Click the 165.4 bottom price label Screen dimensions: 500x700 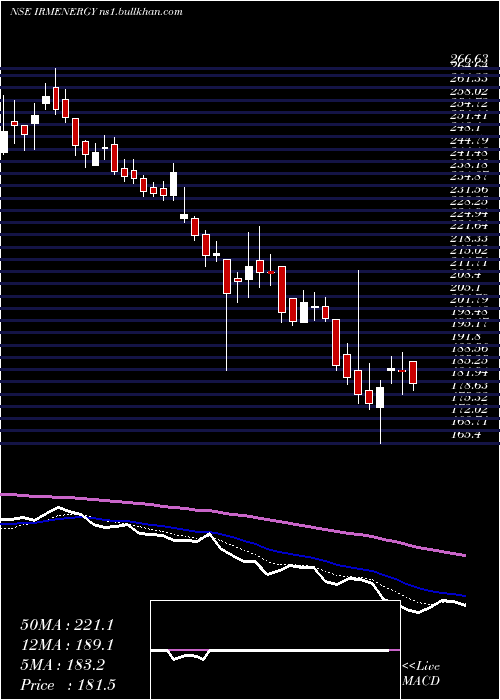coord(466,434)
